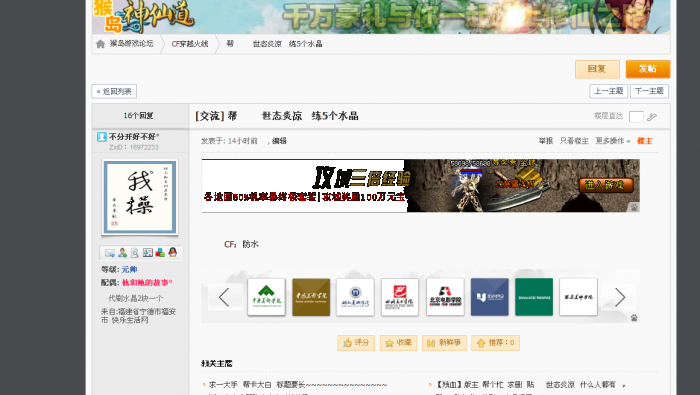Favorite the thread with the 收藏 button
Viewport: 700px width, 395px height.
tap(398, 343)
